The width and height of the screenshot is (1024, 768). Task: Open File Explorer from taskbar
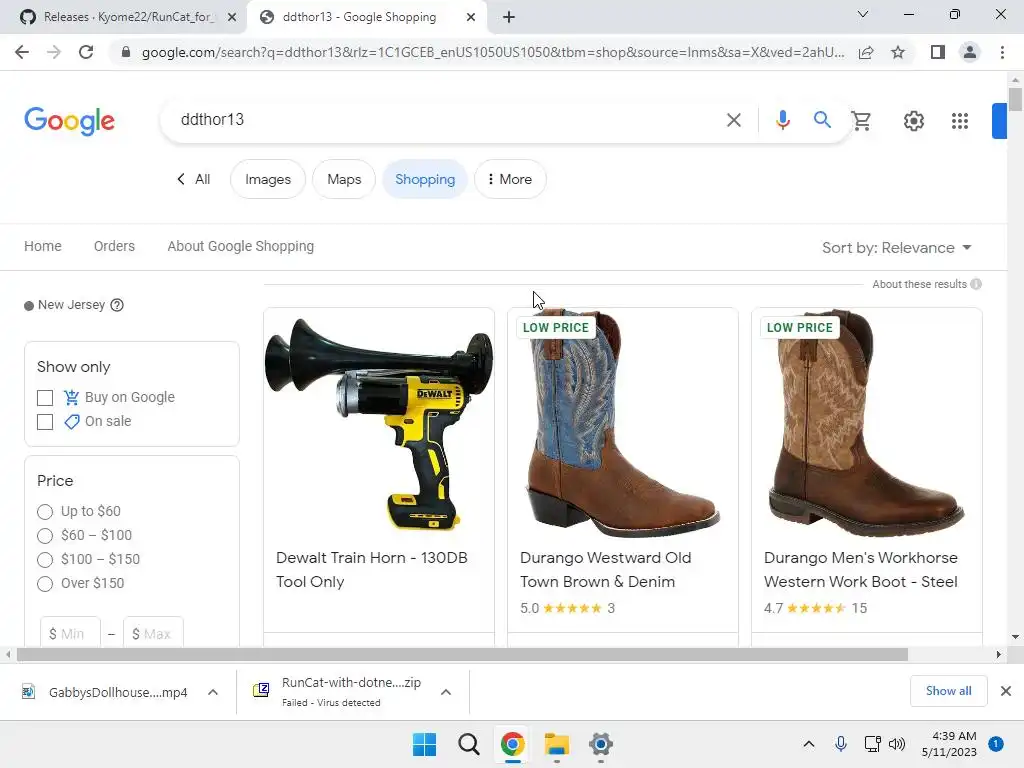[x=557, y=744]
